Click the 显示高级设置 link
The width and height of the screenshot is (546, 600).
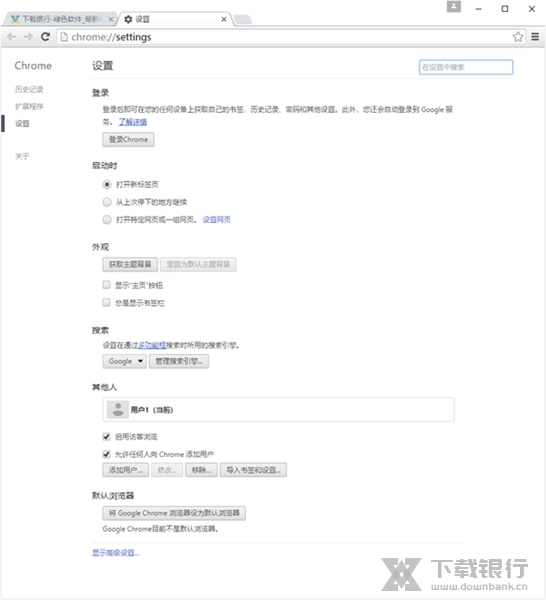(x=116, y=553)
